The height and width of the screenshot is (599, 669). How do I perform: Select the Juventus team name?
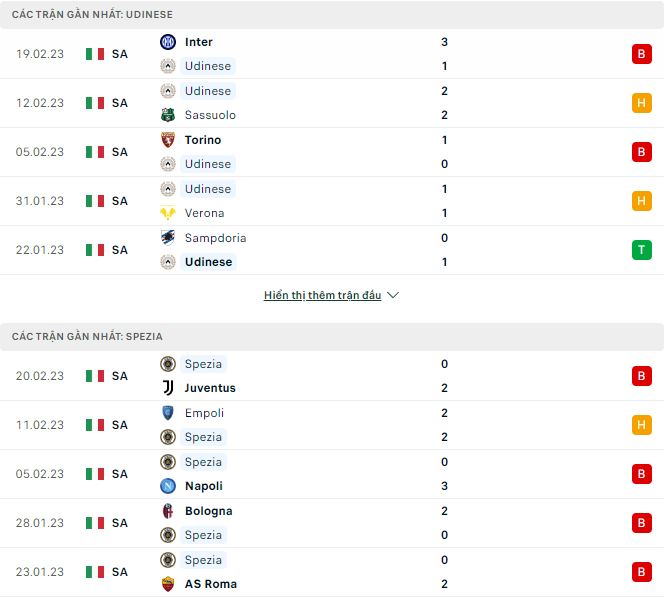click(x=210, y=388)
